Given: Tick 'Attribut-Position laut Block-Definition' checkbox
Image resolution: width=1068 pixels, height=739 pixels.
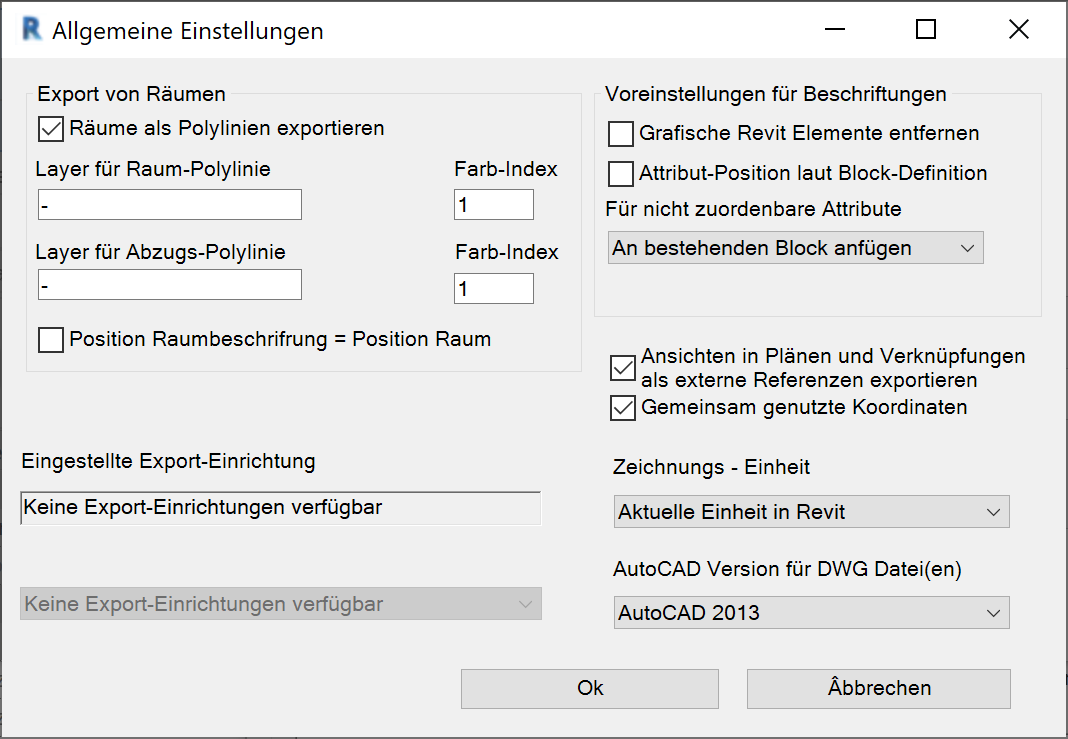Looking at the screenshot, I should pos(621,174).
